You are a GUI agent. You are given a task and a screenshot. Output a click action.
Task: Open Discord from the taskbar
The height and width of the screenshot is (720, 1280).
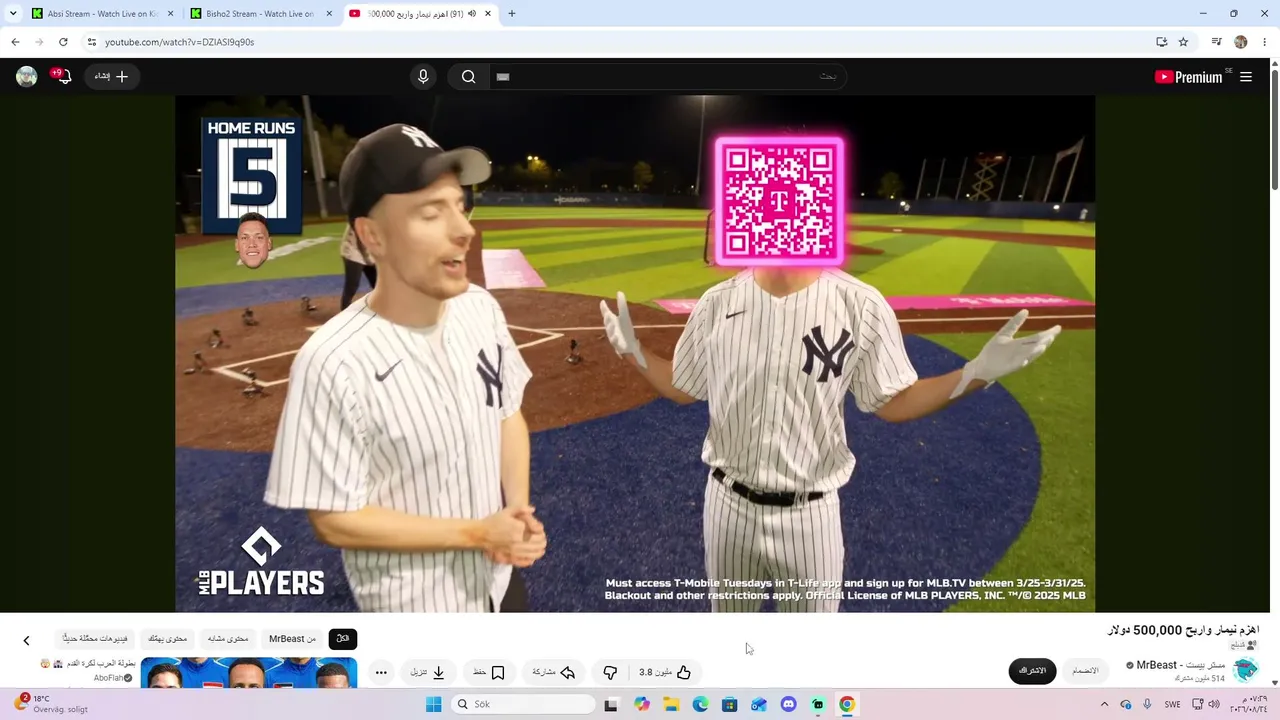[788, 704]
